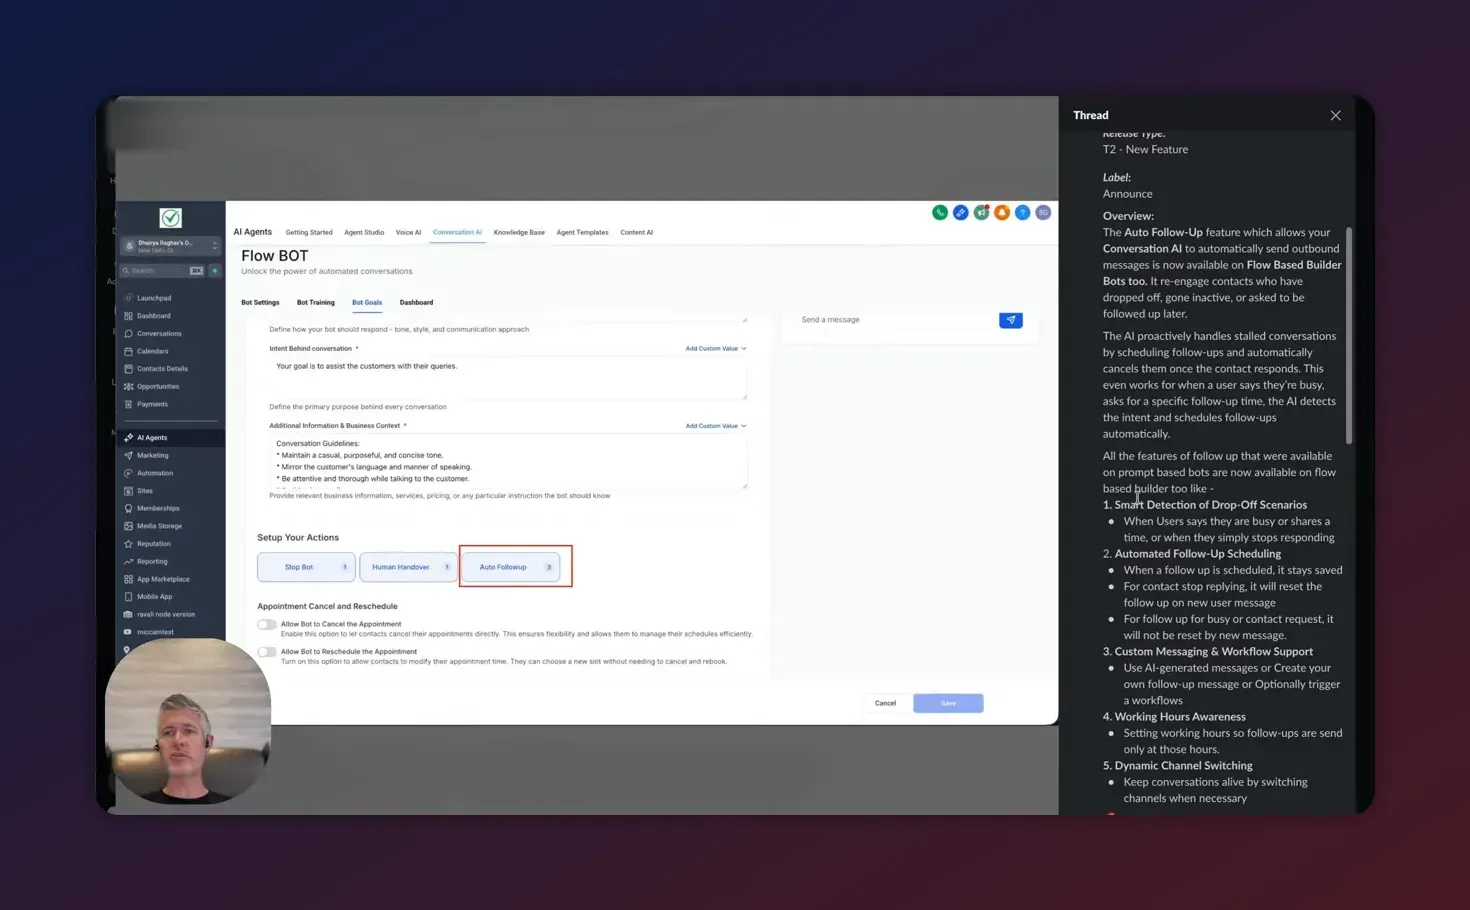Enable Allow Bot to Cancel the Appointment
This screenshot has width=1470, height=910.
tap(266, 623)
